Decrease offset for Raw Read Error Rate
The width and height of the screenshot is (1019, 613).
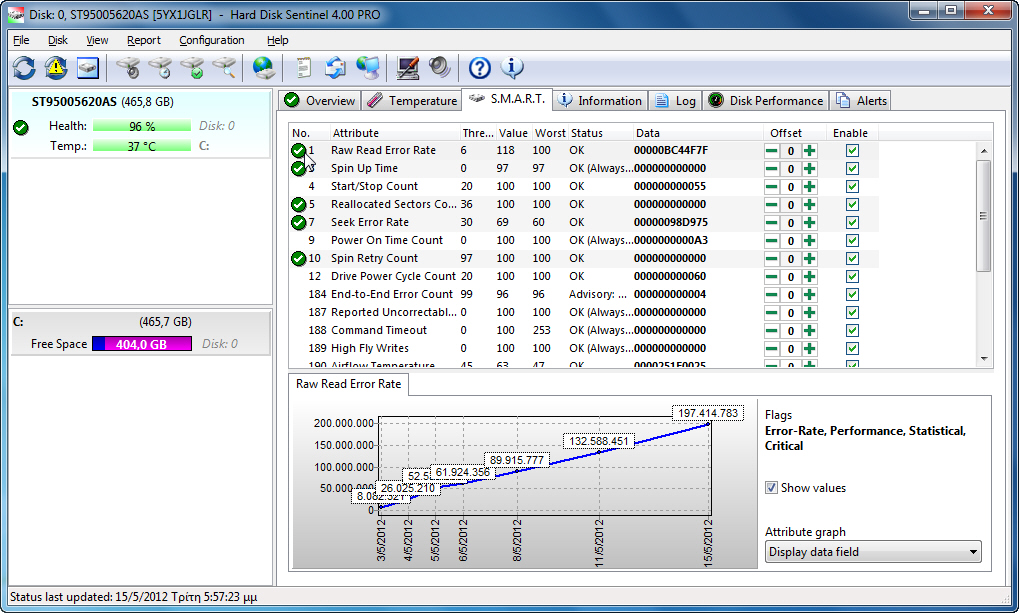pos(771,151)
